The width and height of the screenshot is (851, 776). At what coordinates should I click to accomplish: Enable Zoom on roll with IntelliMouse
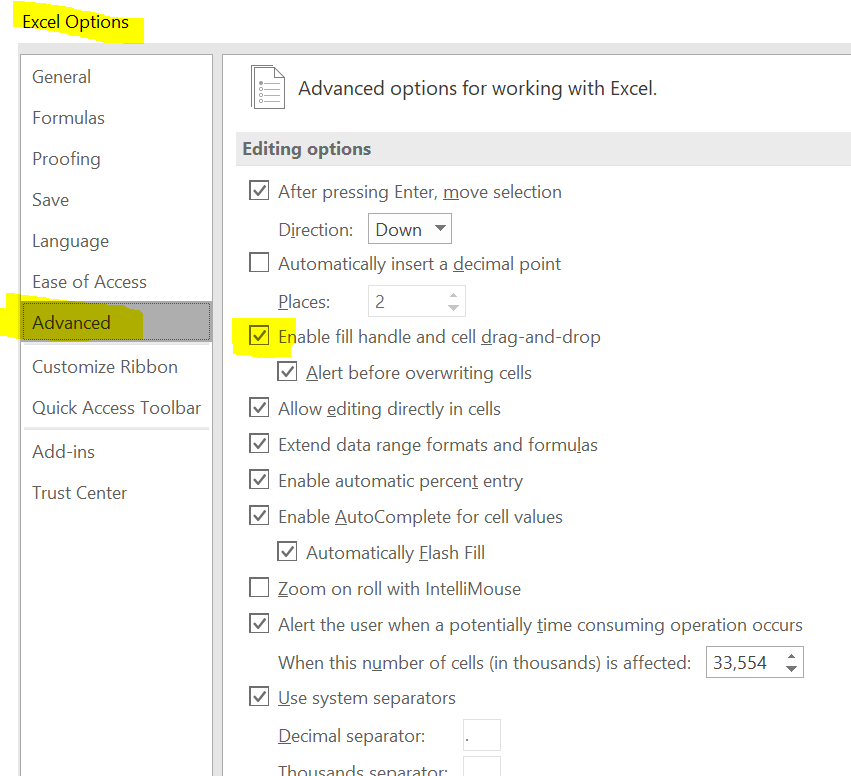click(x=259, y=587)
